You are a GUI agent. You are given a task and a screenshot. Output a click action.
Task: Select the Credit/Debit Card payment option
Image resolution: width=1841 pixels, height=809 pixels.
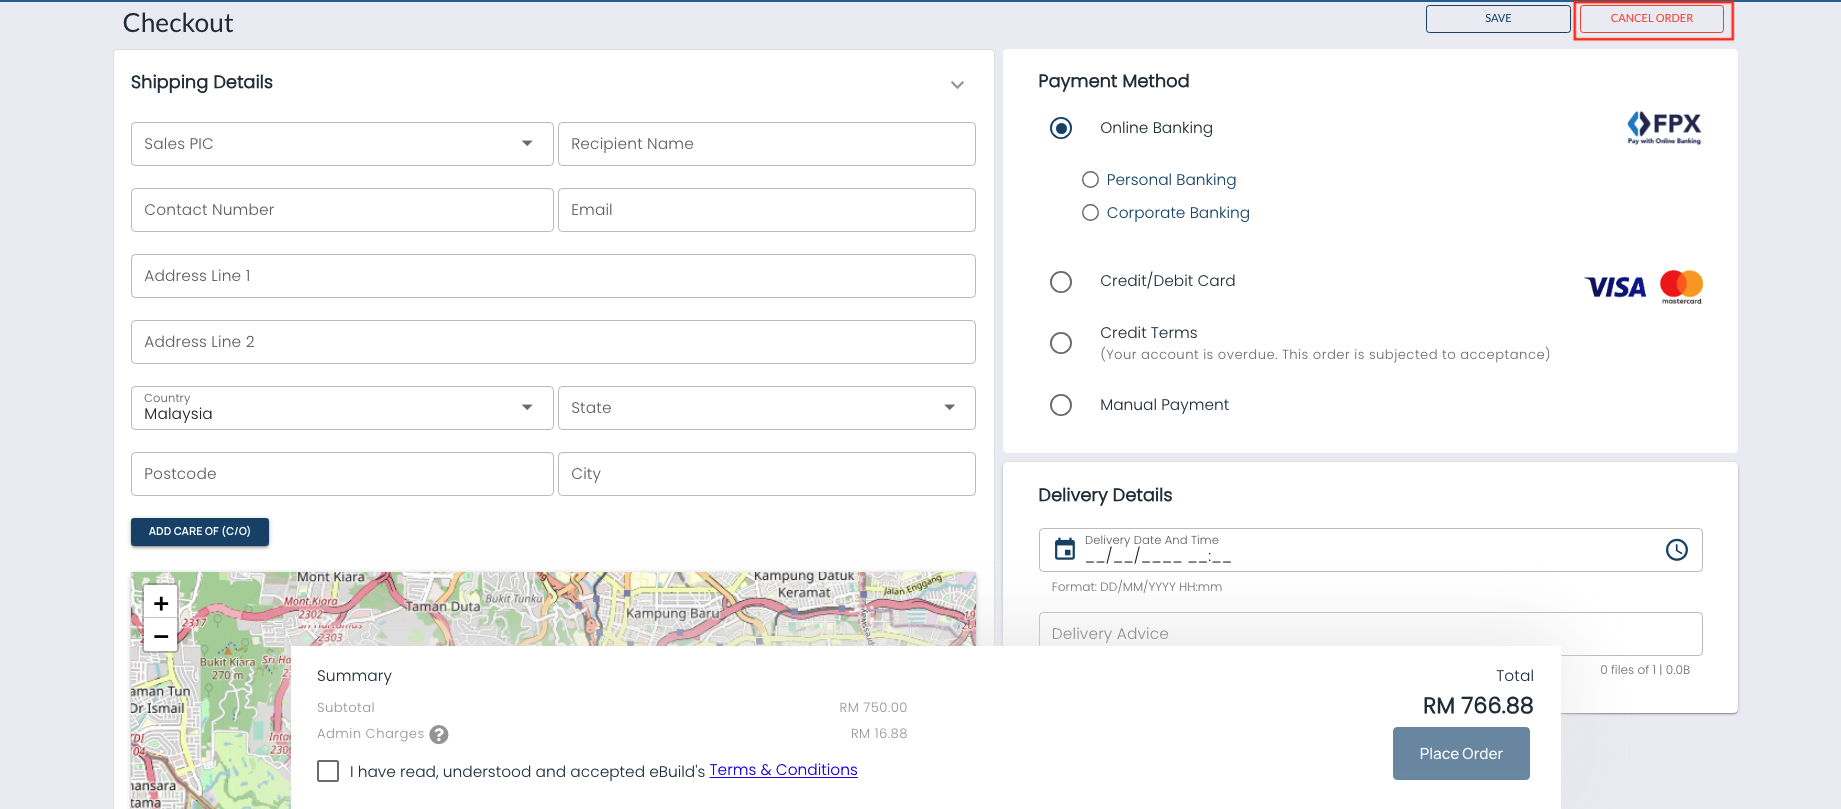pos(1061,282)
